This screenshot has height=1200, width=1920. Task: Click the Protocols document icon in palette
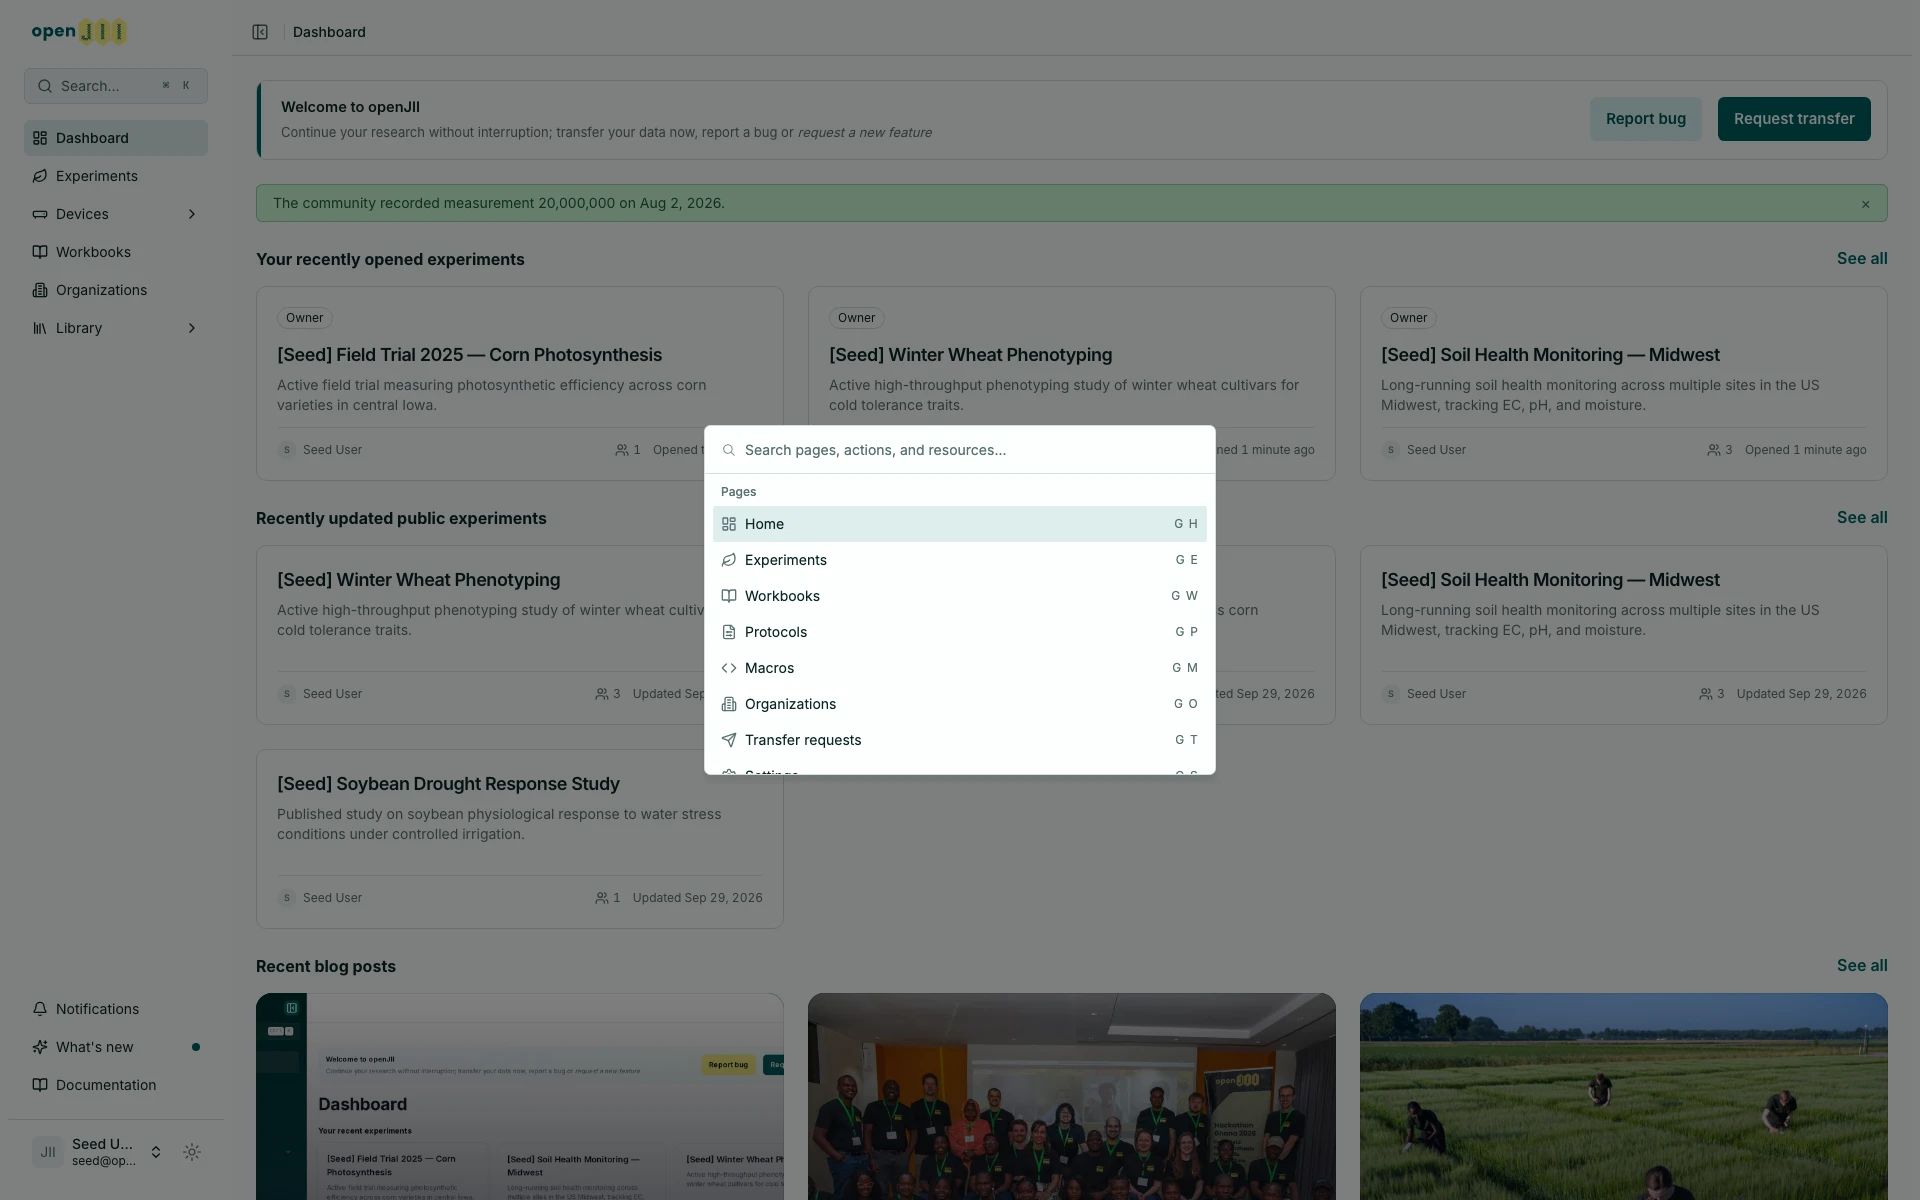coord(729,632)
